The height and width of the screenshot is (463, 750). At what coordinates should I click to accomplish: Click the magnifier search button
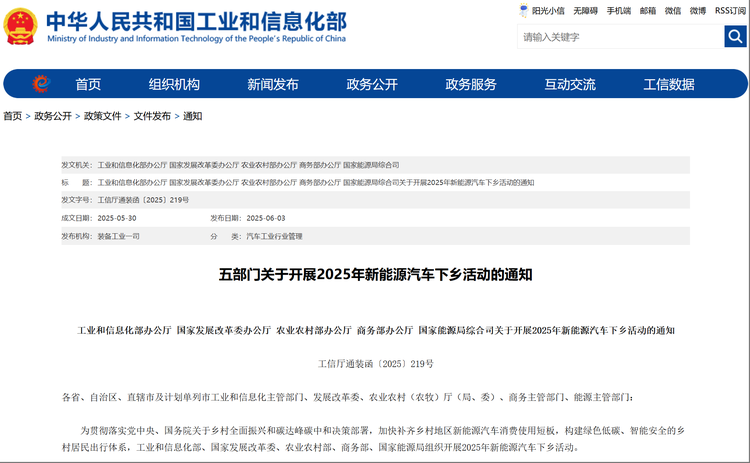point(735,37)
